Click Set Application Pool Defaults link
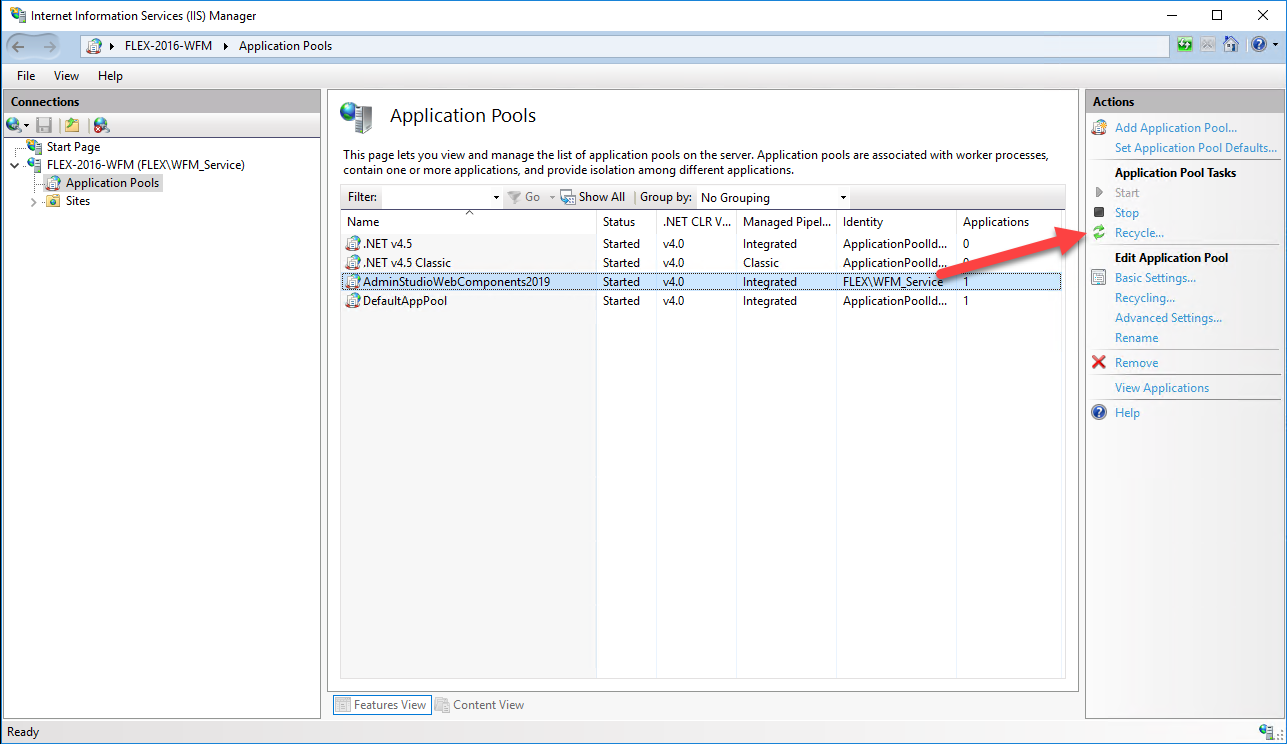Image resolution: width=1287 pixels, height=744 pixels. [x=1196, y=147]
